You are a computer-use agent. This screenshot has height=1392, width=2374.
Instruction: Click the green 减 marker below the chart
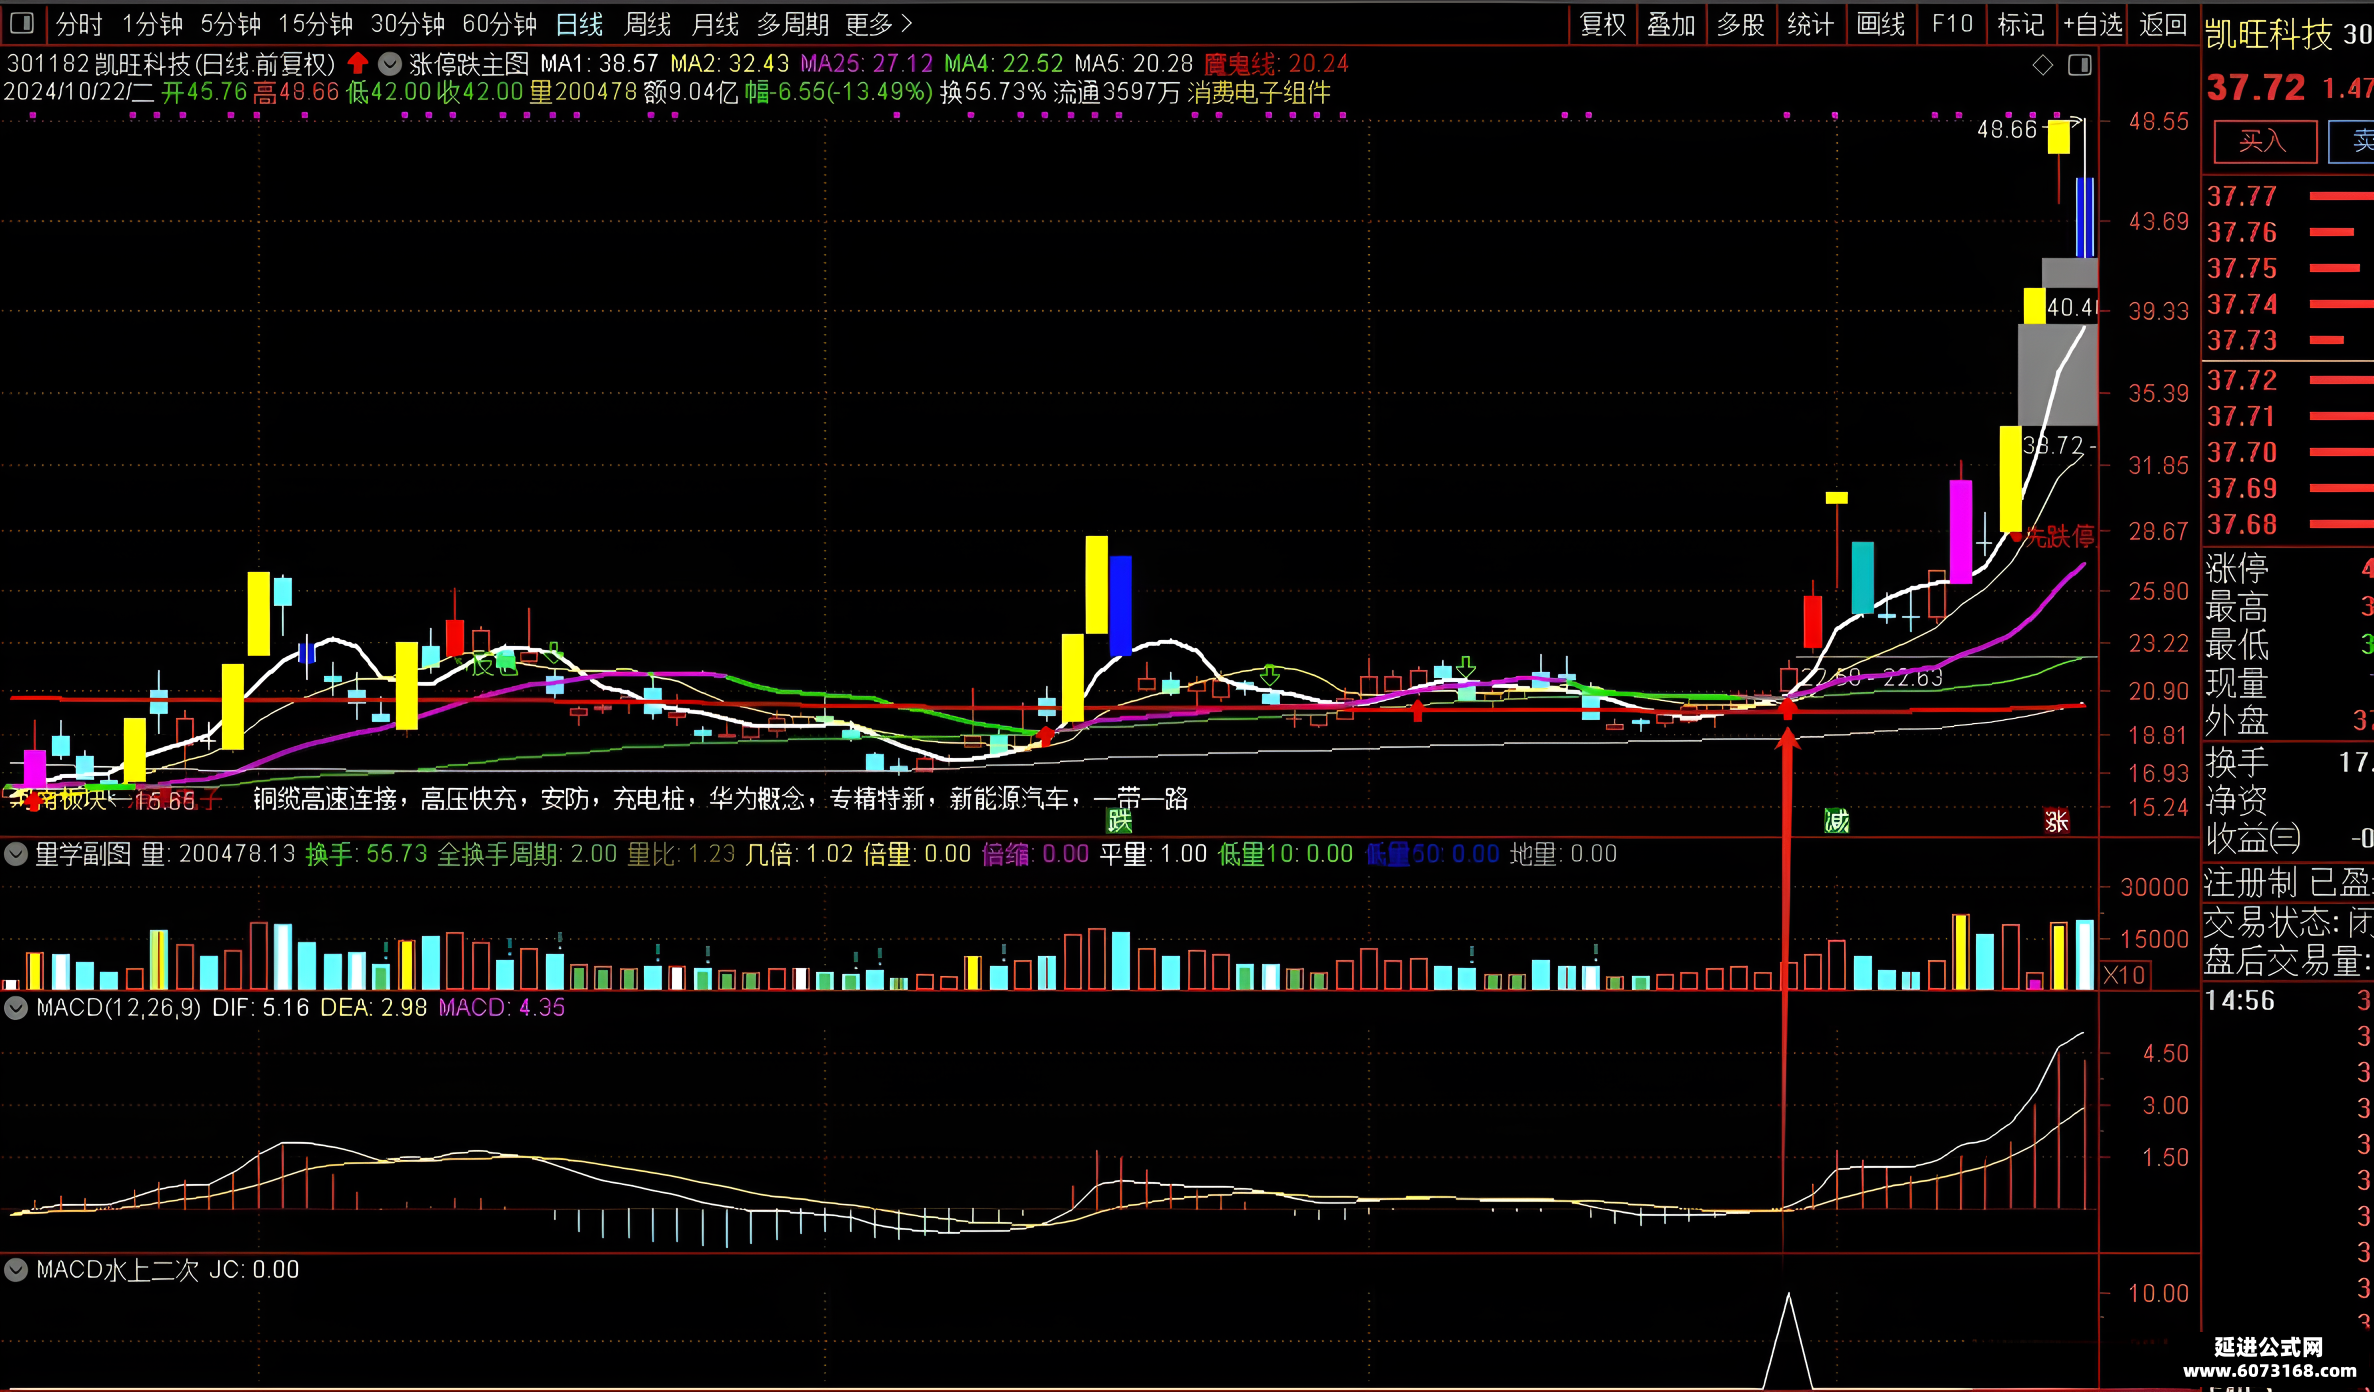[1837, 821]
